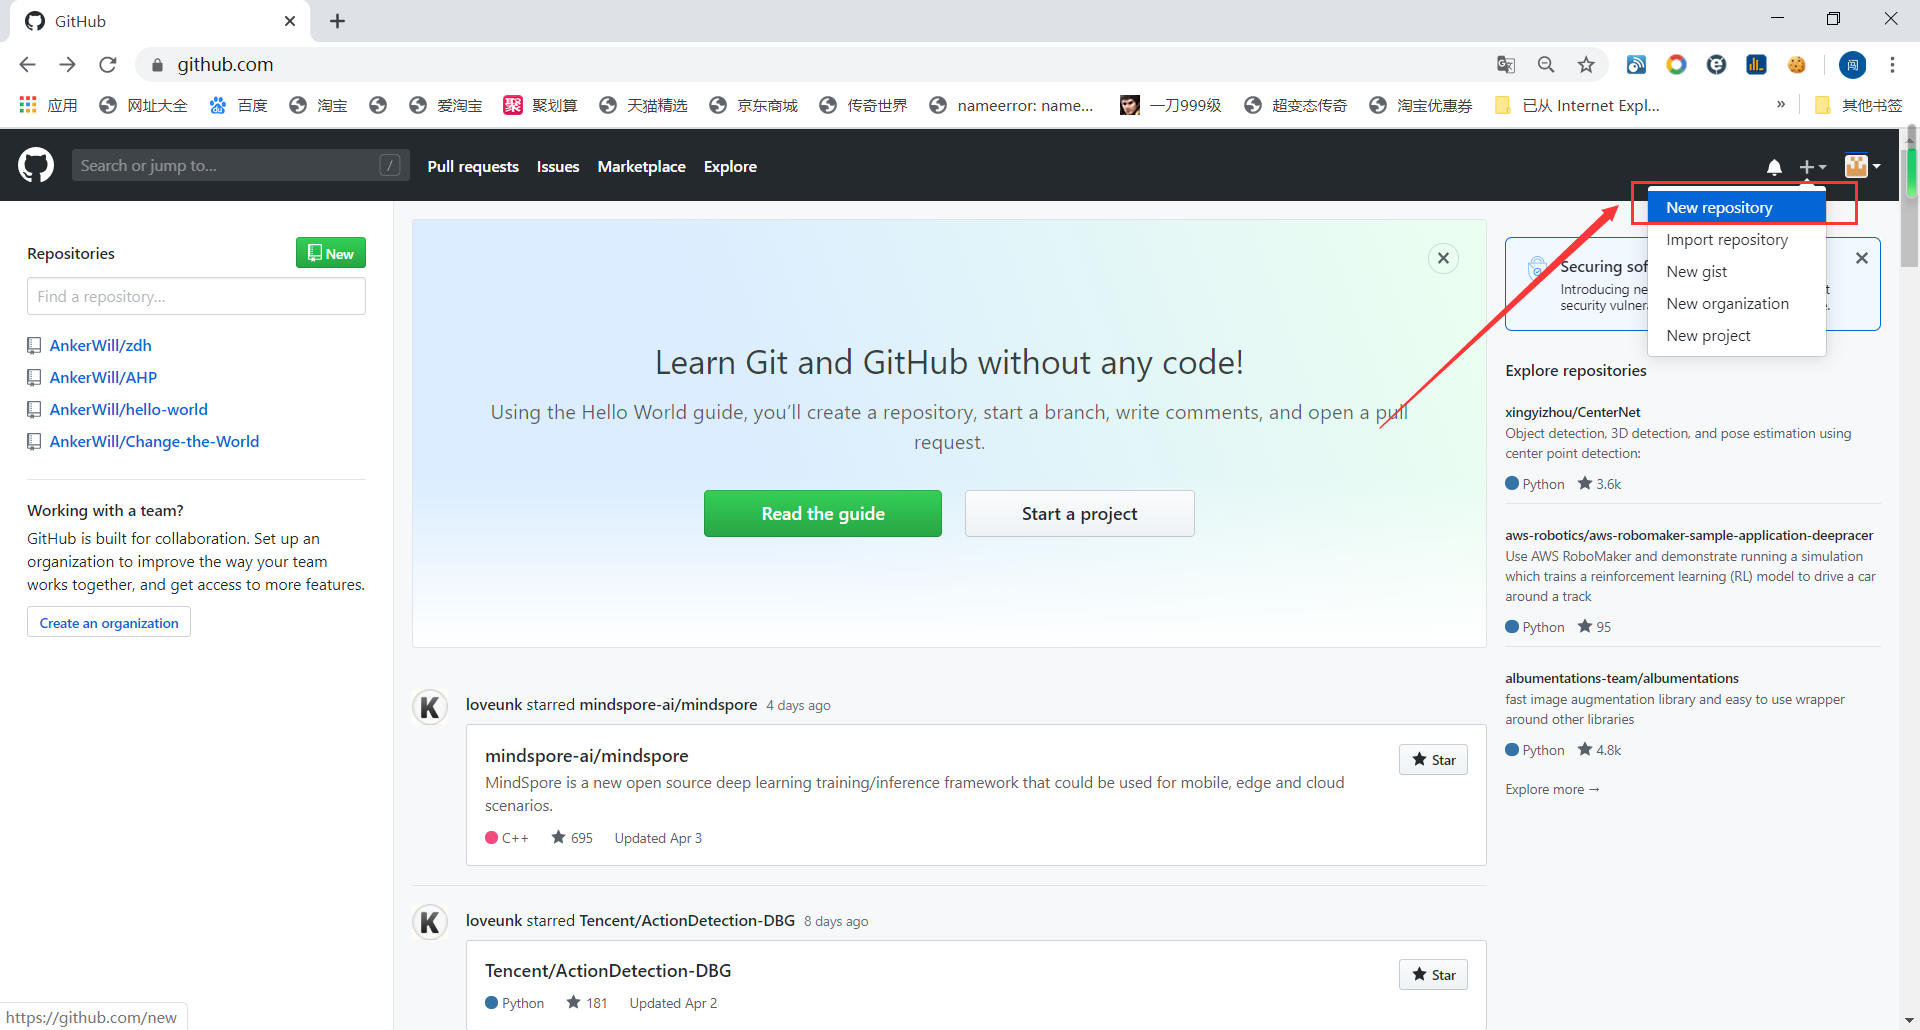This screenshot has height=1030, width=1920.
Task: Open albumentations-team/albumentations repository
Action: coord(1622,678)
